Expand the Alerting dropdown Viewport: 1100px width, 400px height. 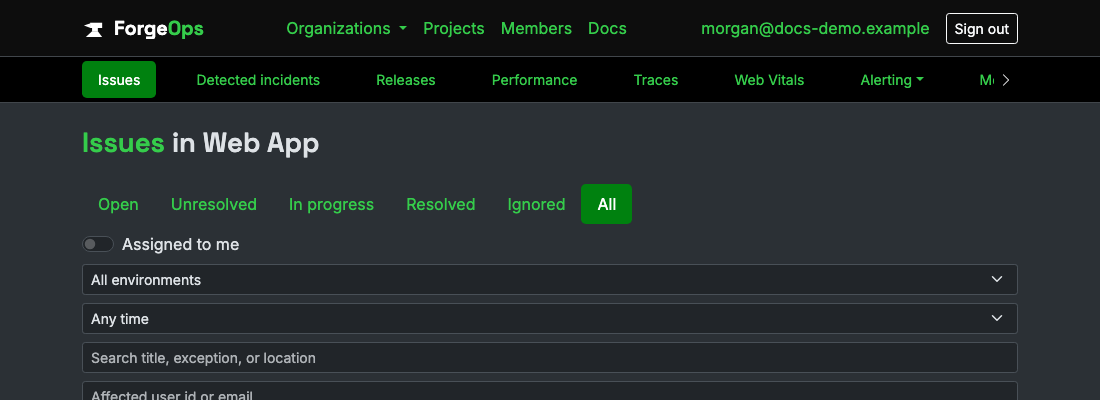892,80
